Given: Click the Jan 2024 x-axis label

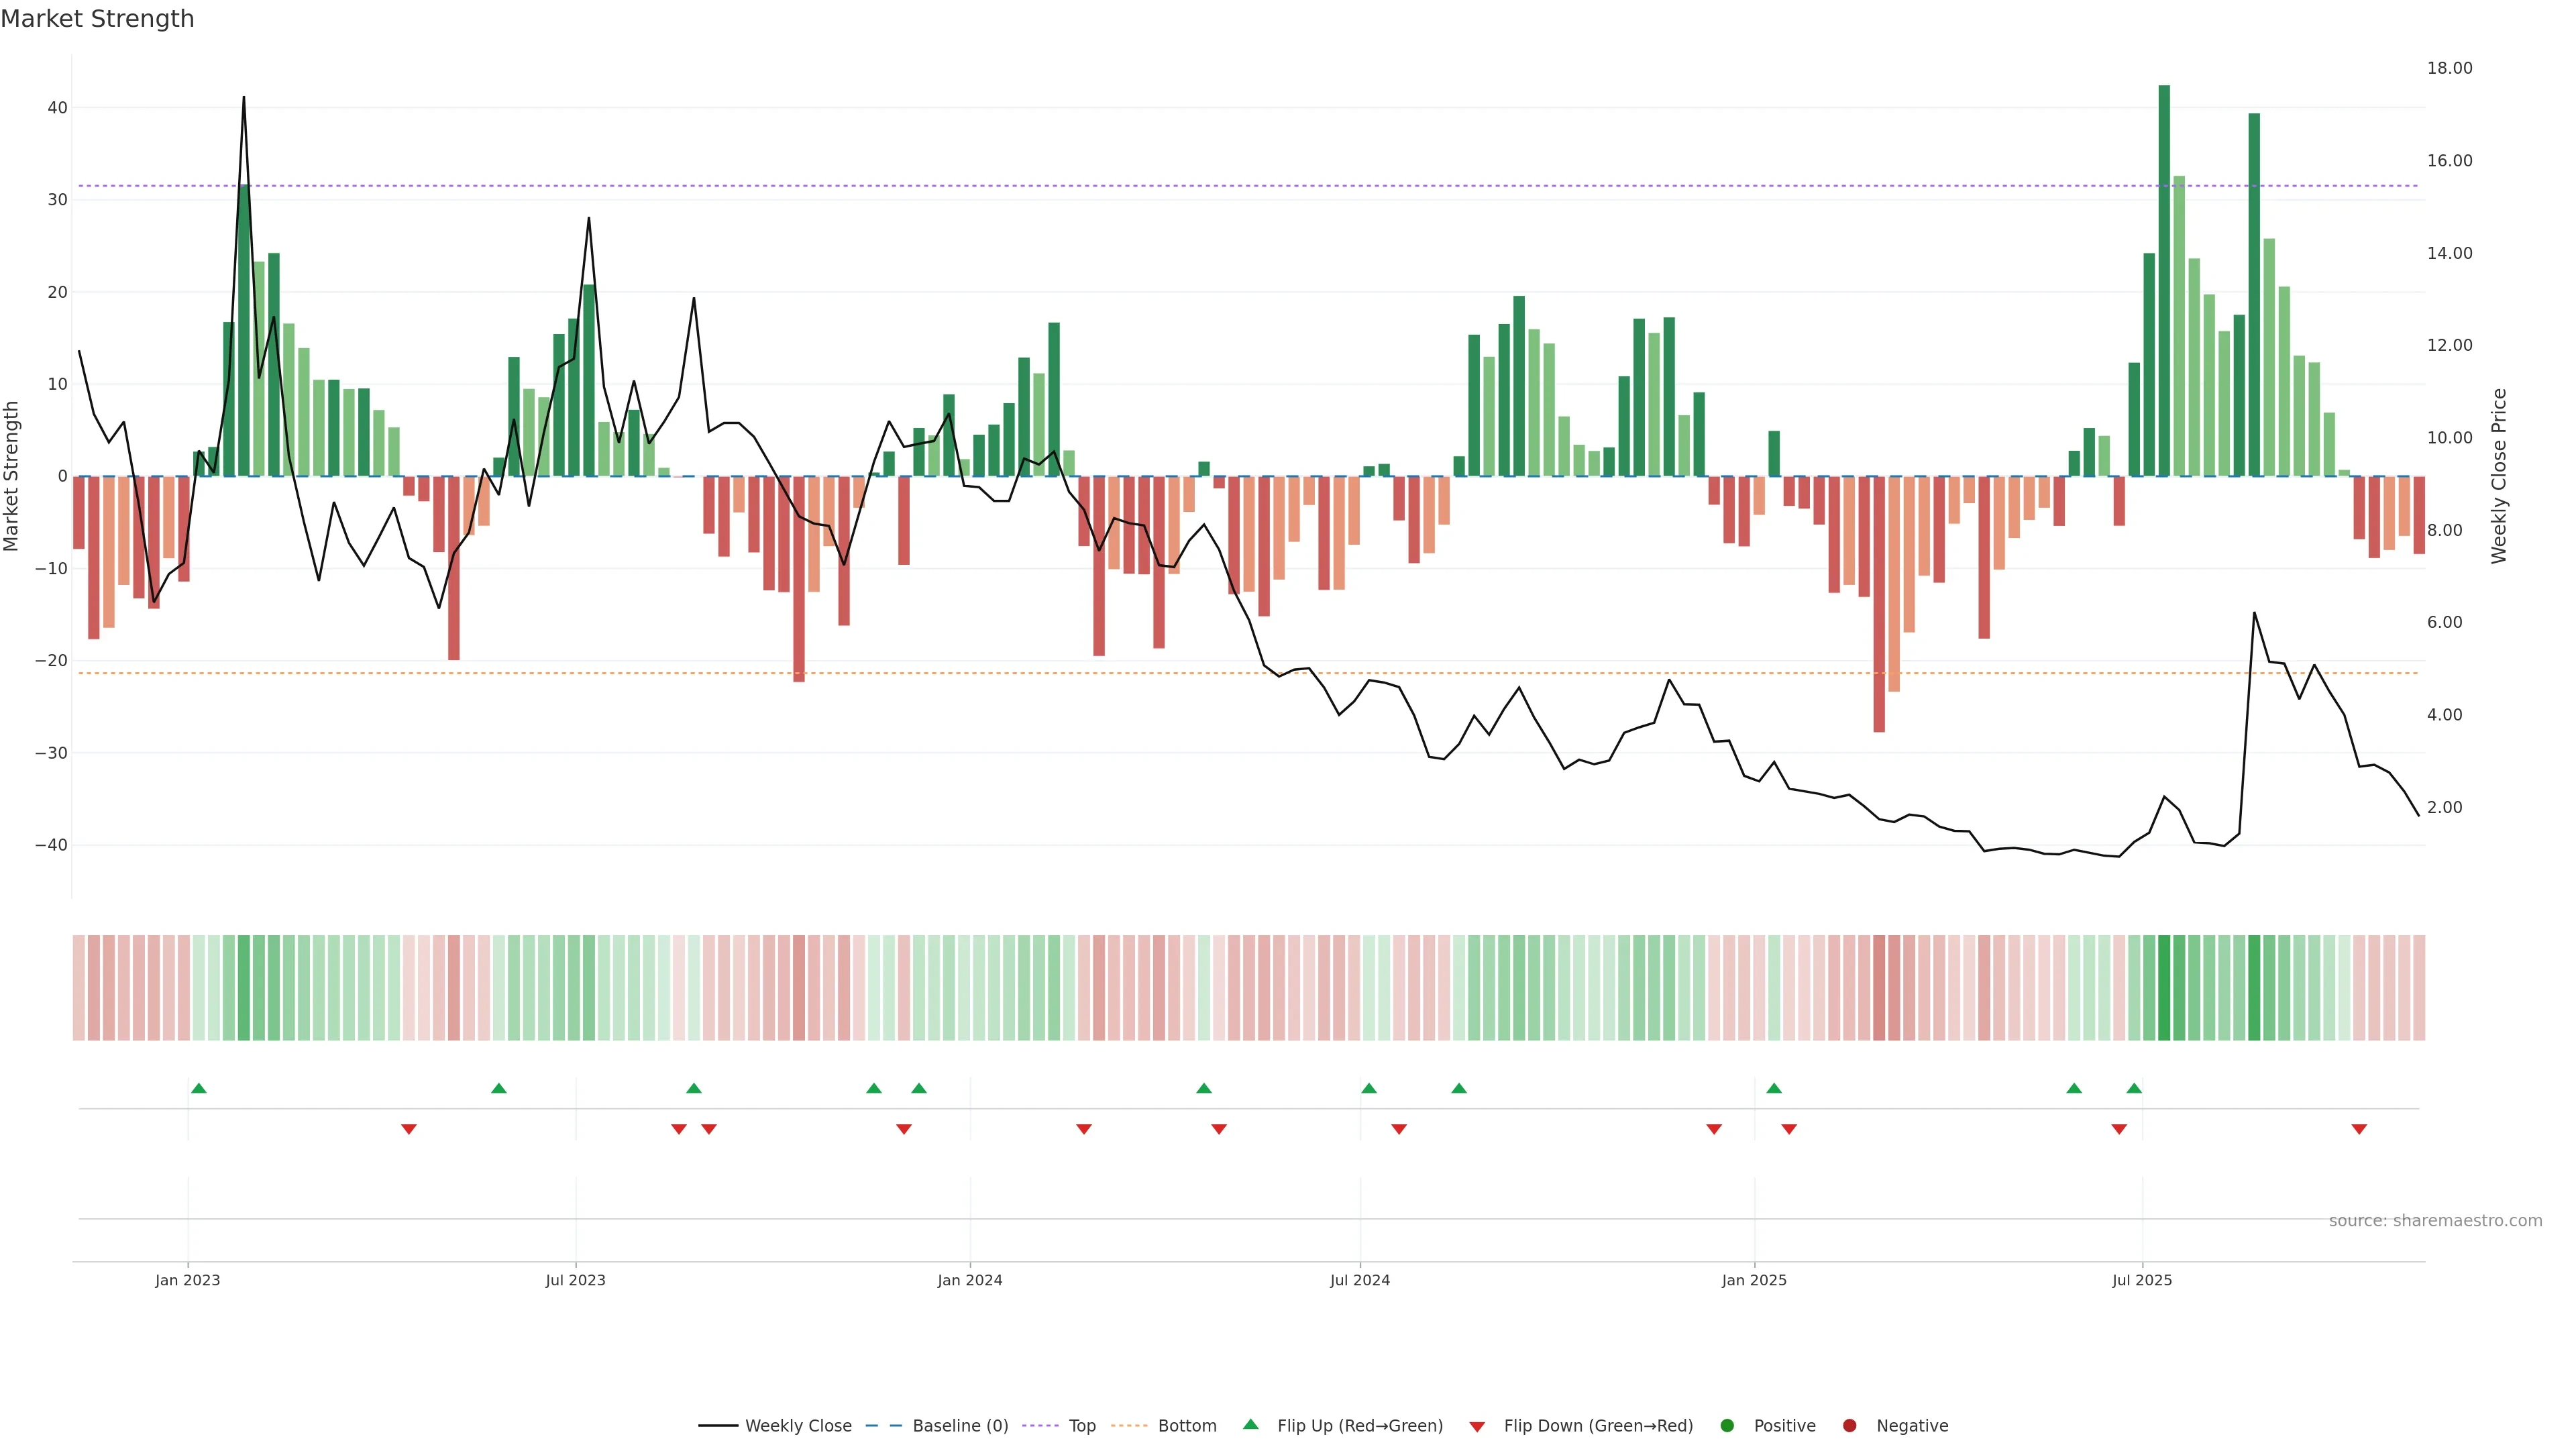Looking at the screenshot, I should [x=969, y=1280].
